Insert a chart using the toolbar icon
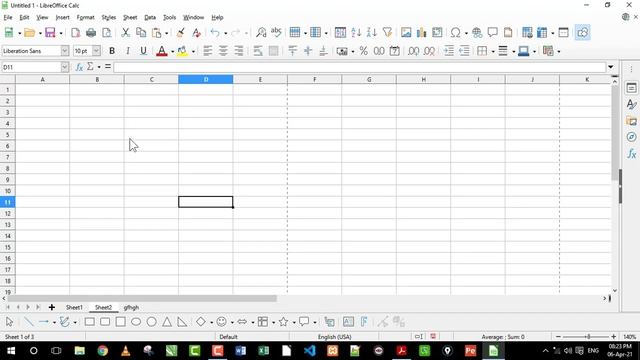This screenshot has height=360, width=640. tap(421, 33)
